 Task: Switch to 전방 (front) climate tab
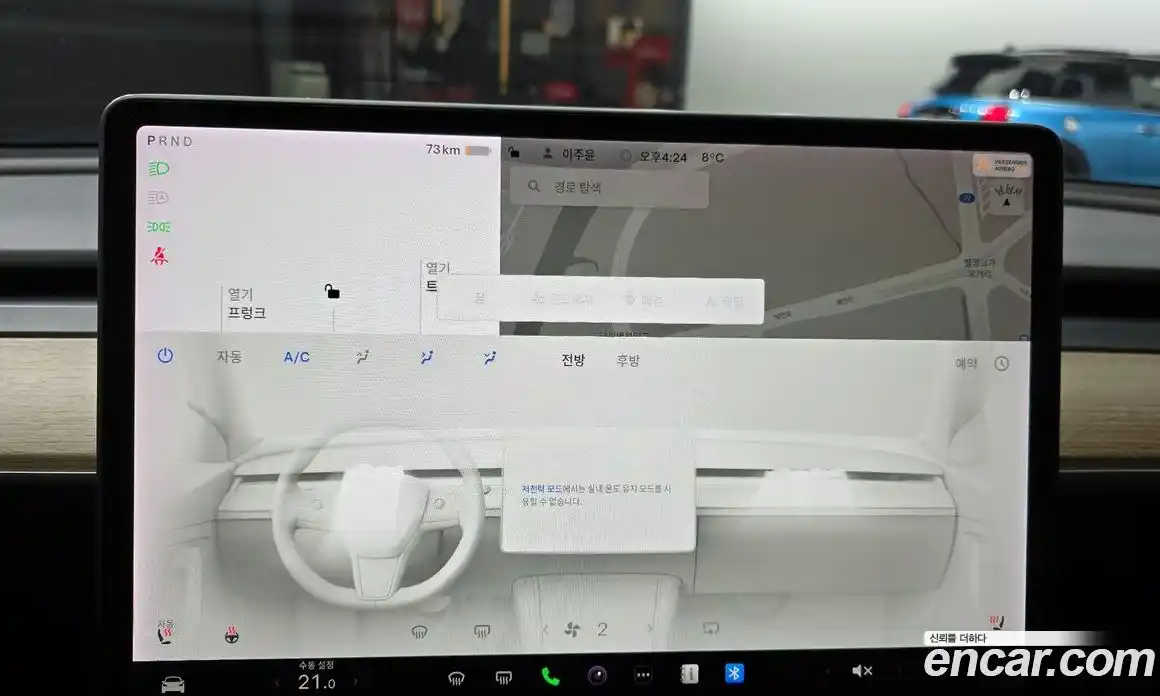573,360
